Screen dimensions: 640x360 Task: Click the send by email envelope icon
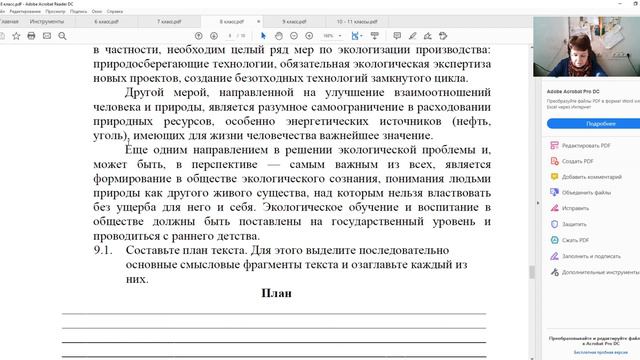(47, 36)
